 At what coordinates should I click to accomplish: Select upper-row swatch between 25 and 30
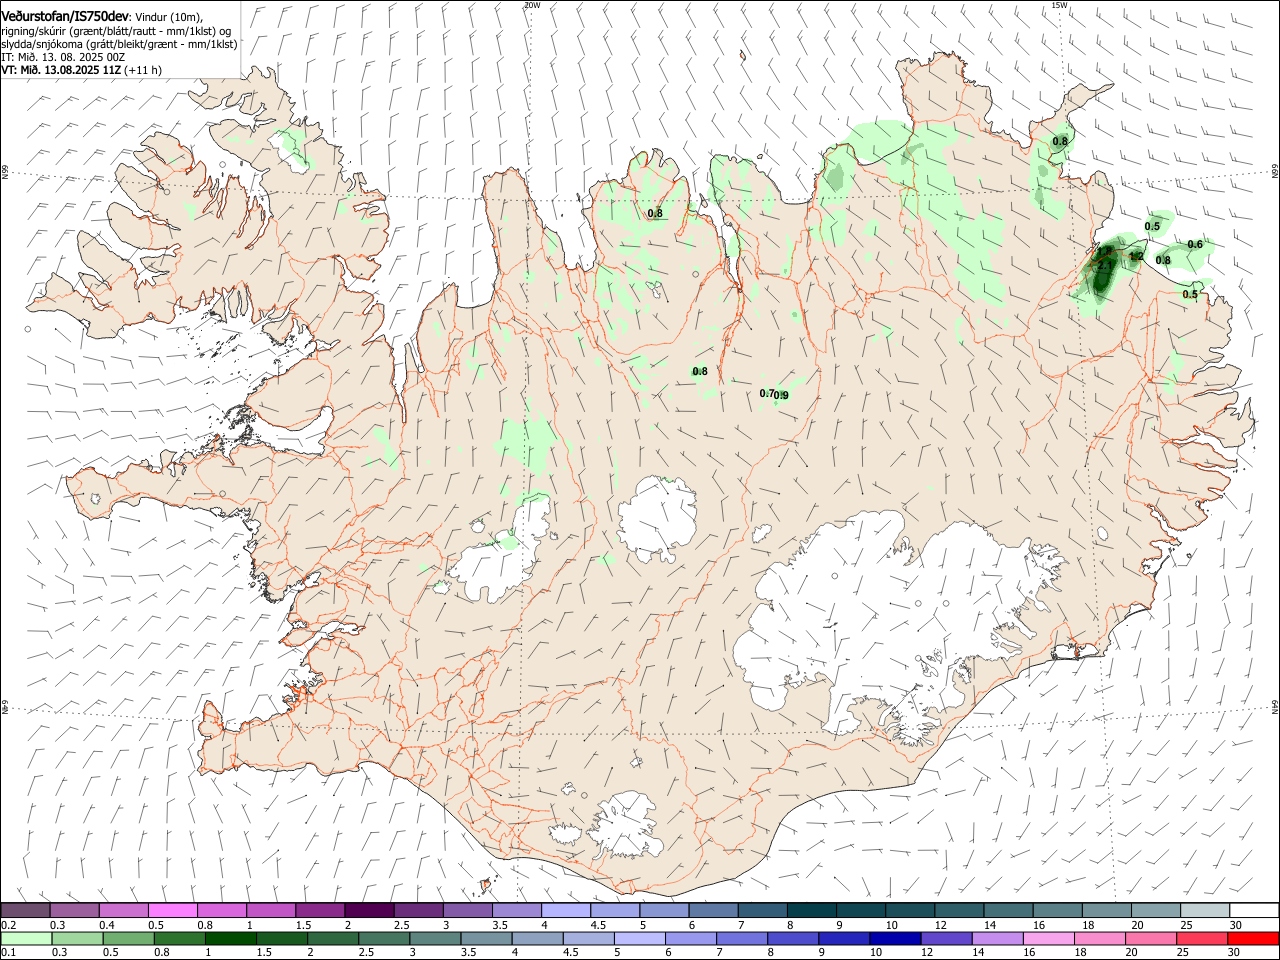point(1205,910)
